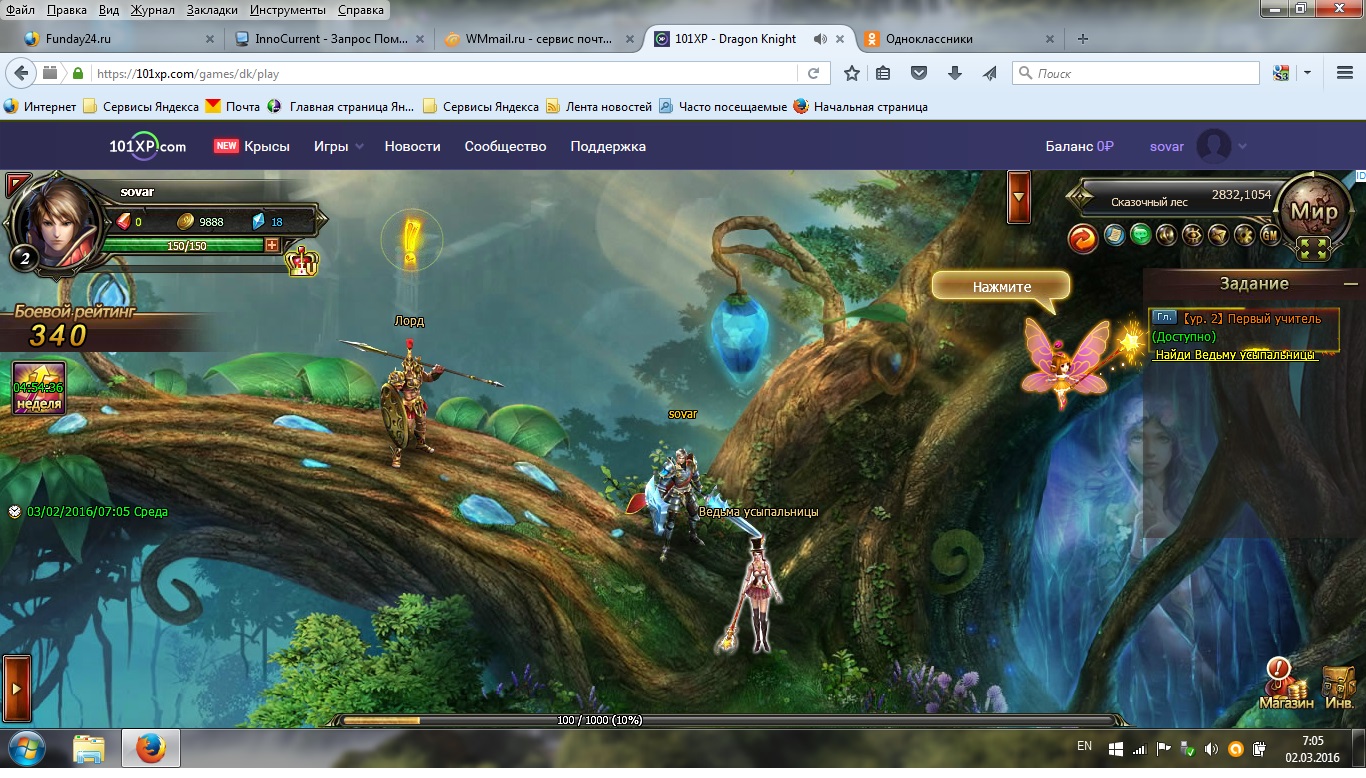Switch to the WMmail.ru tab
Screen dimensions: 1366x778
(539, 39)
